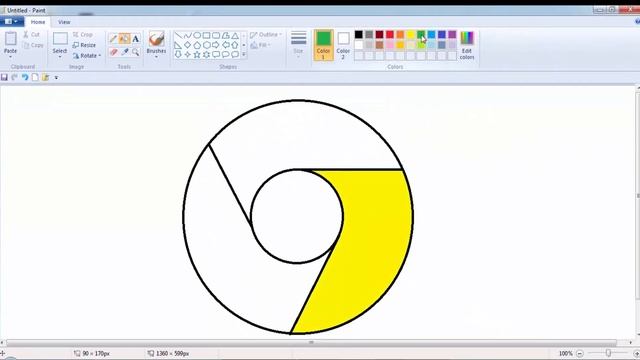Choose the Pentagon shape

pos(197,45)
